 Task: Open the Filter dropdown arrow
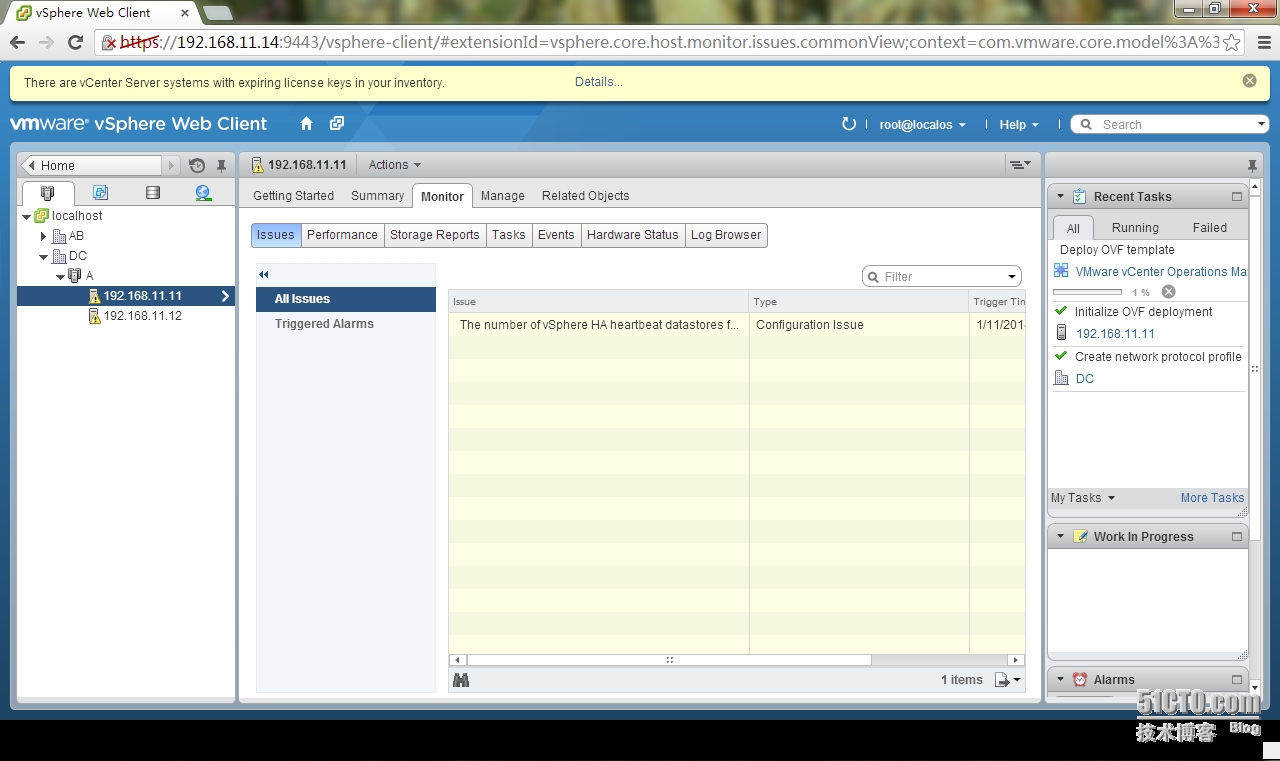click(1012, 277)
